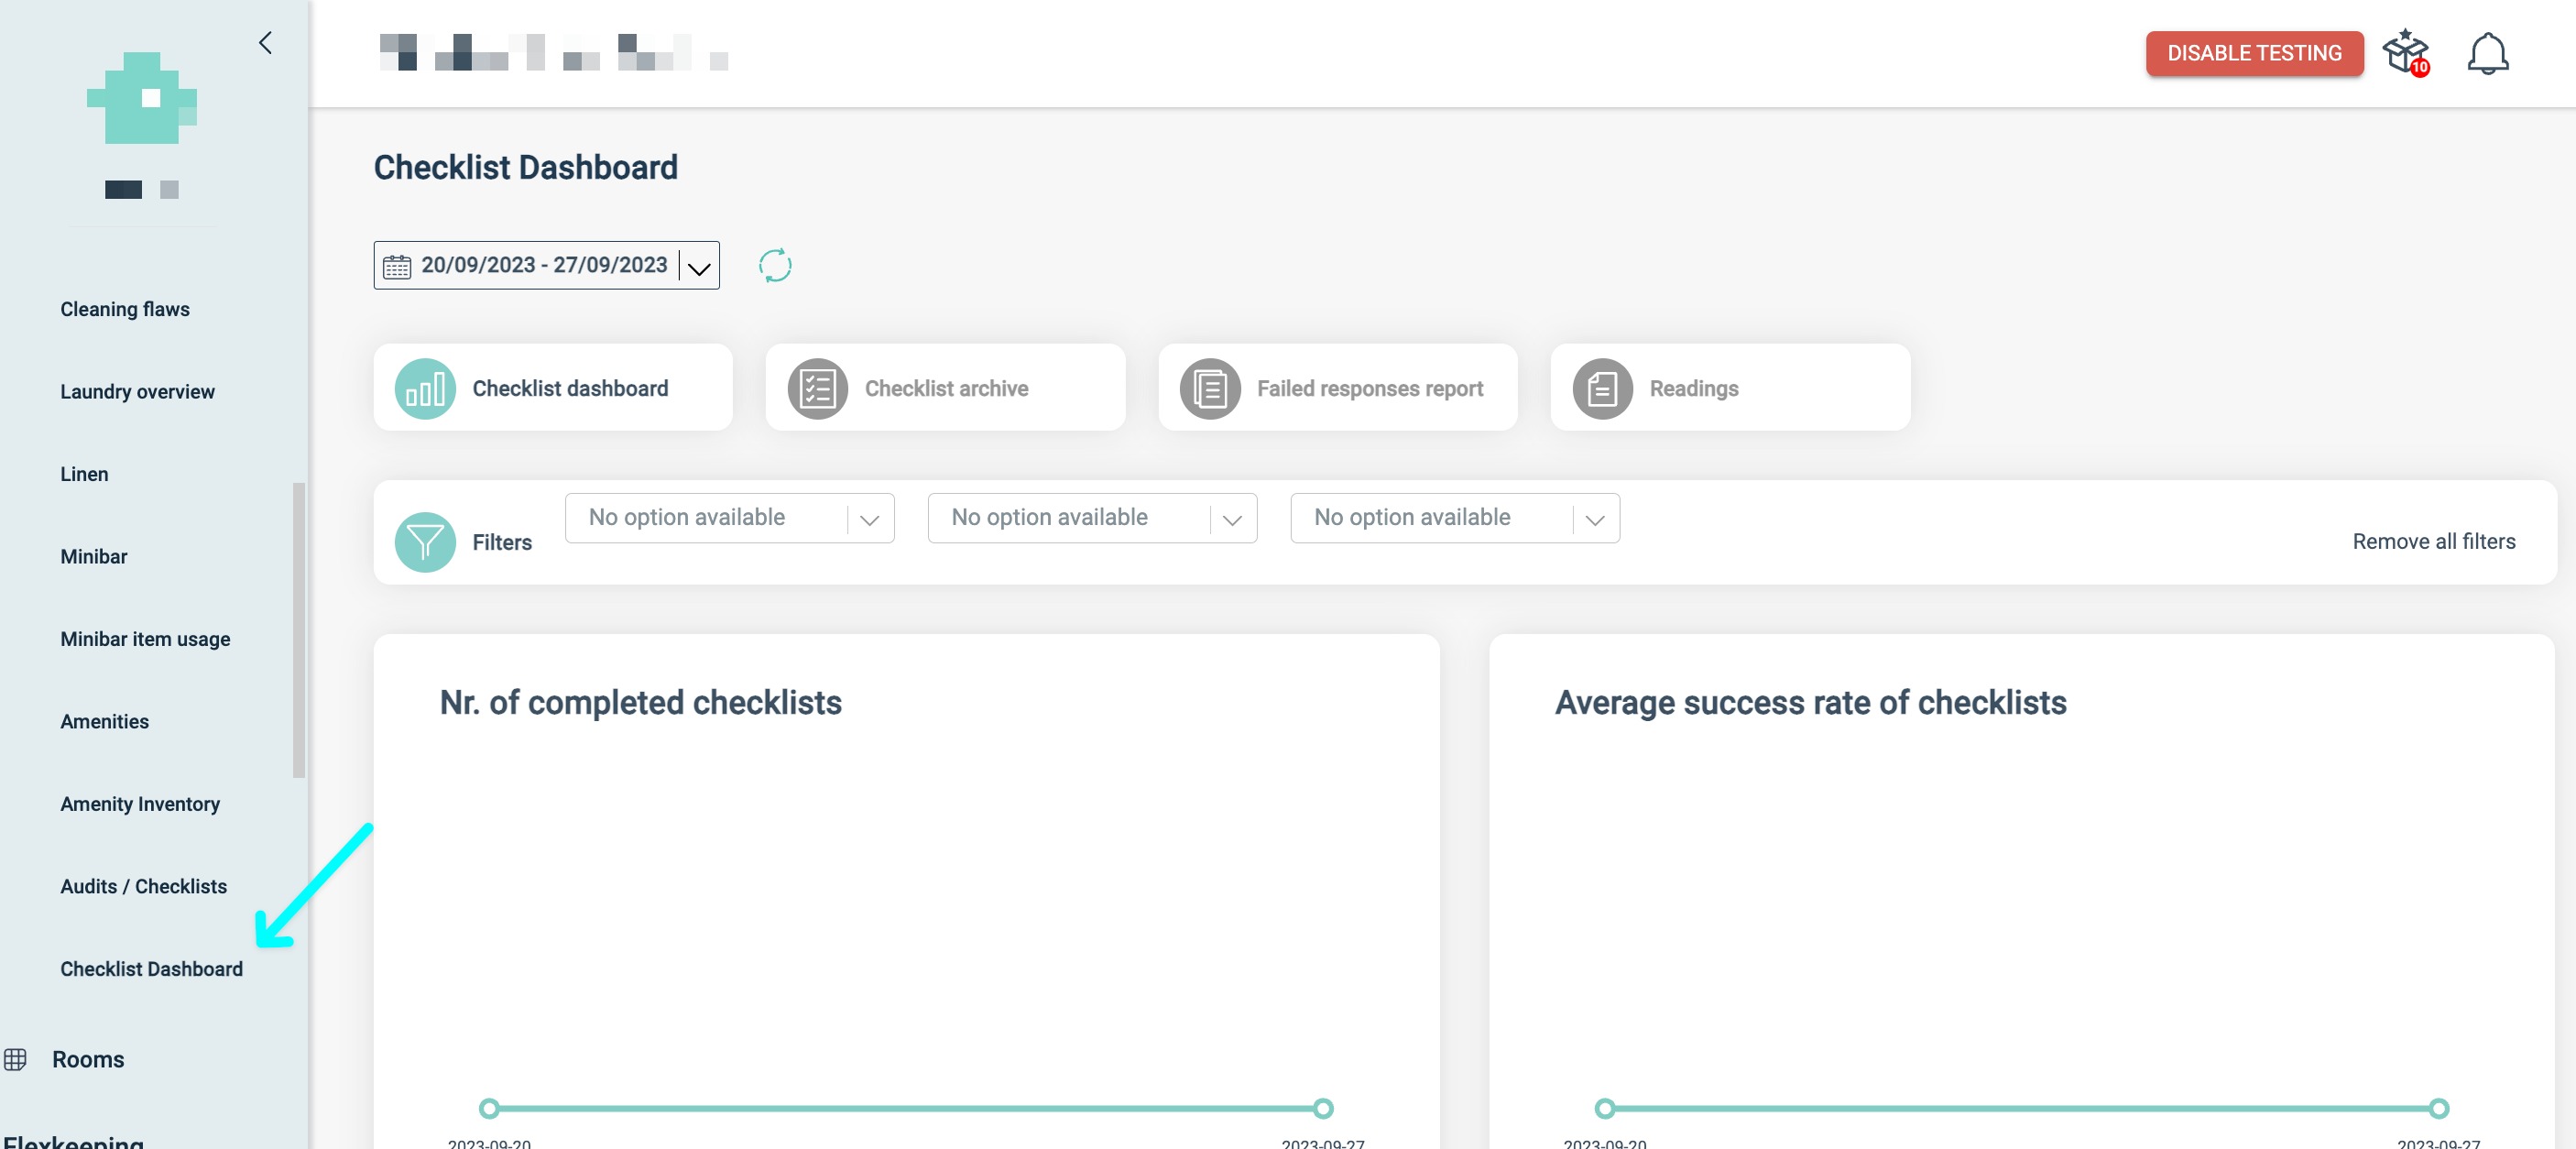This screenshot has width=2576, height=1149.
Task: Click the sidebar vertical scrollbar
Action: coord(298,630)
